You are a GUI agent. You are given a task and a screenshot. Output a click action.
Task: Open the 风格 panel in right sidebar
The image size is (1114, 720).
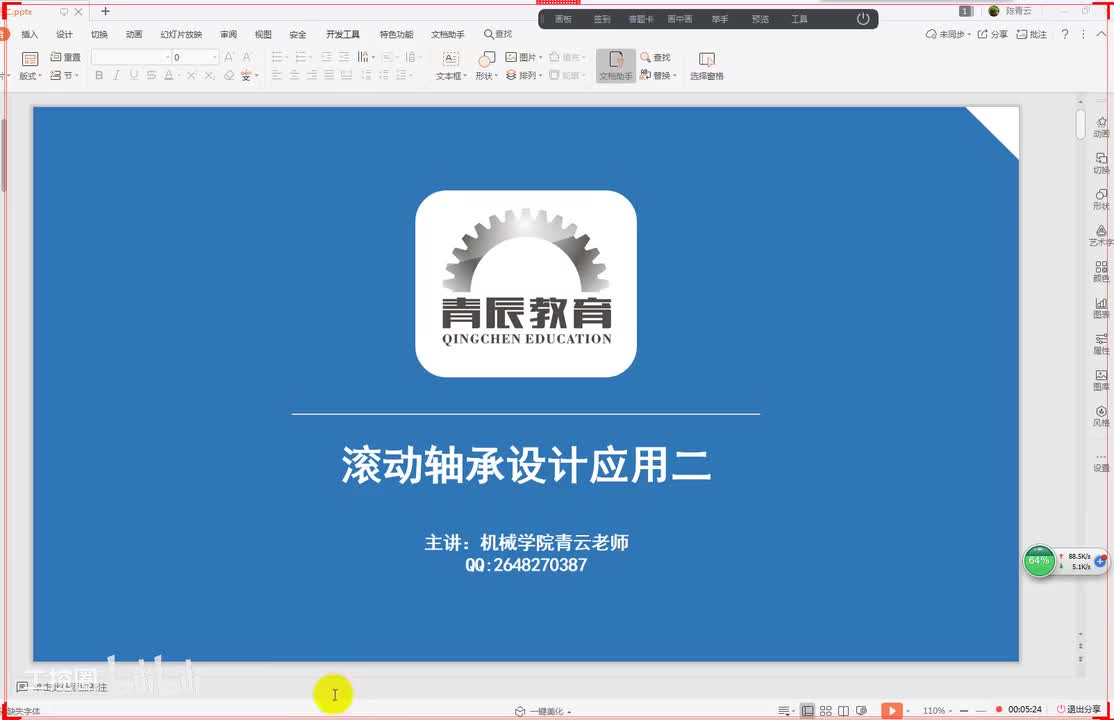1101,416
